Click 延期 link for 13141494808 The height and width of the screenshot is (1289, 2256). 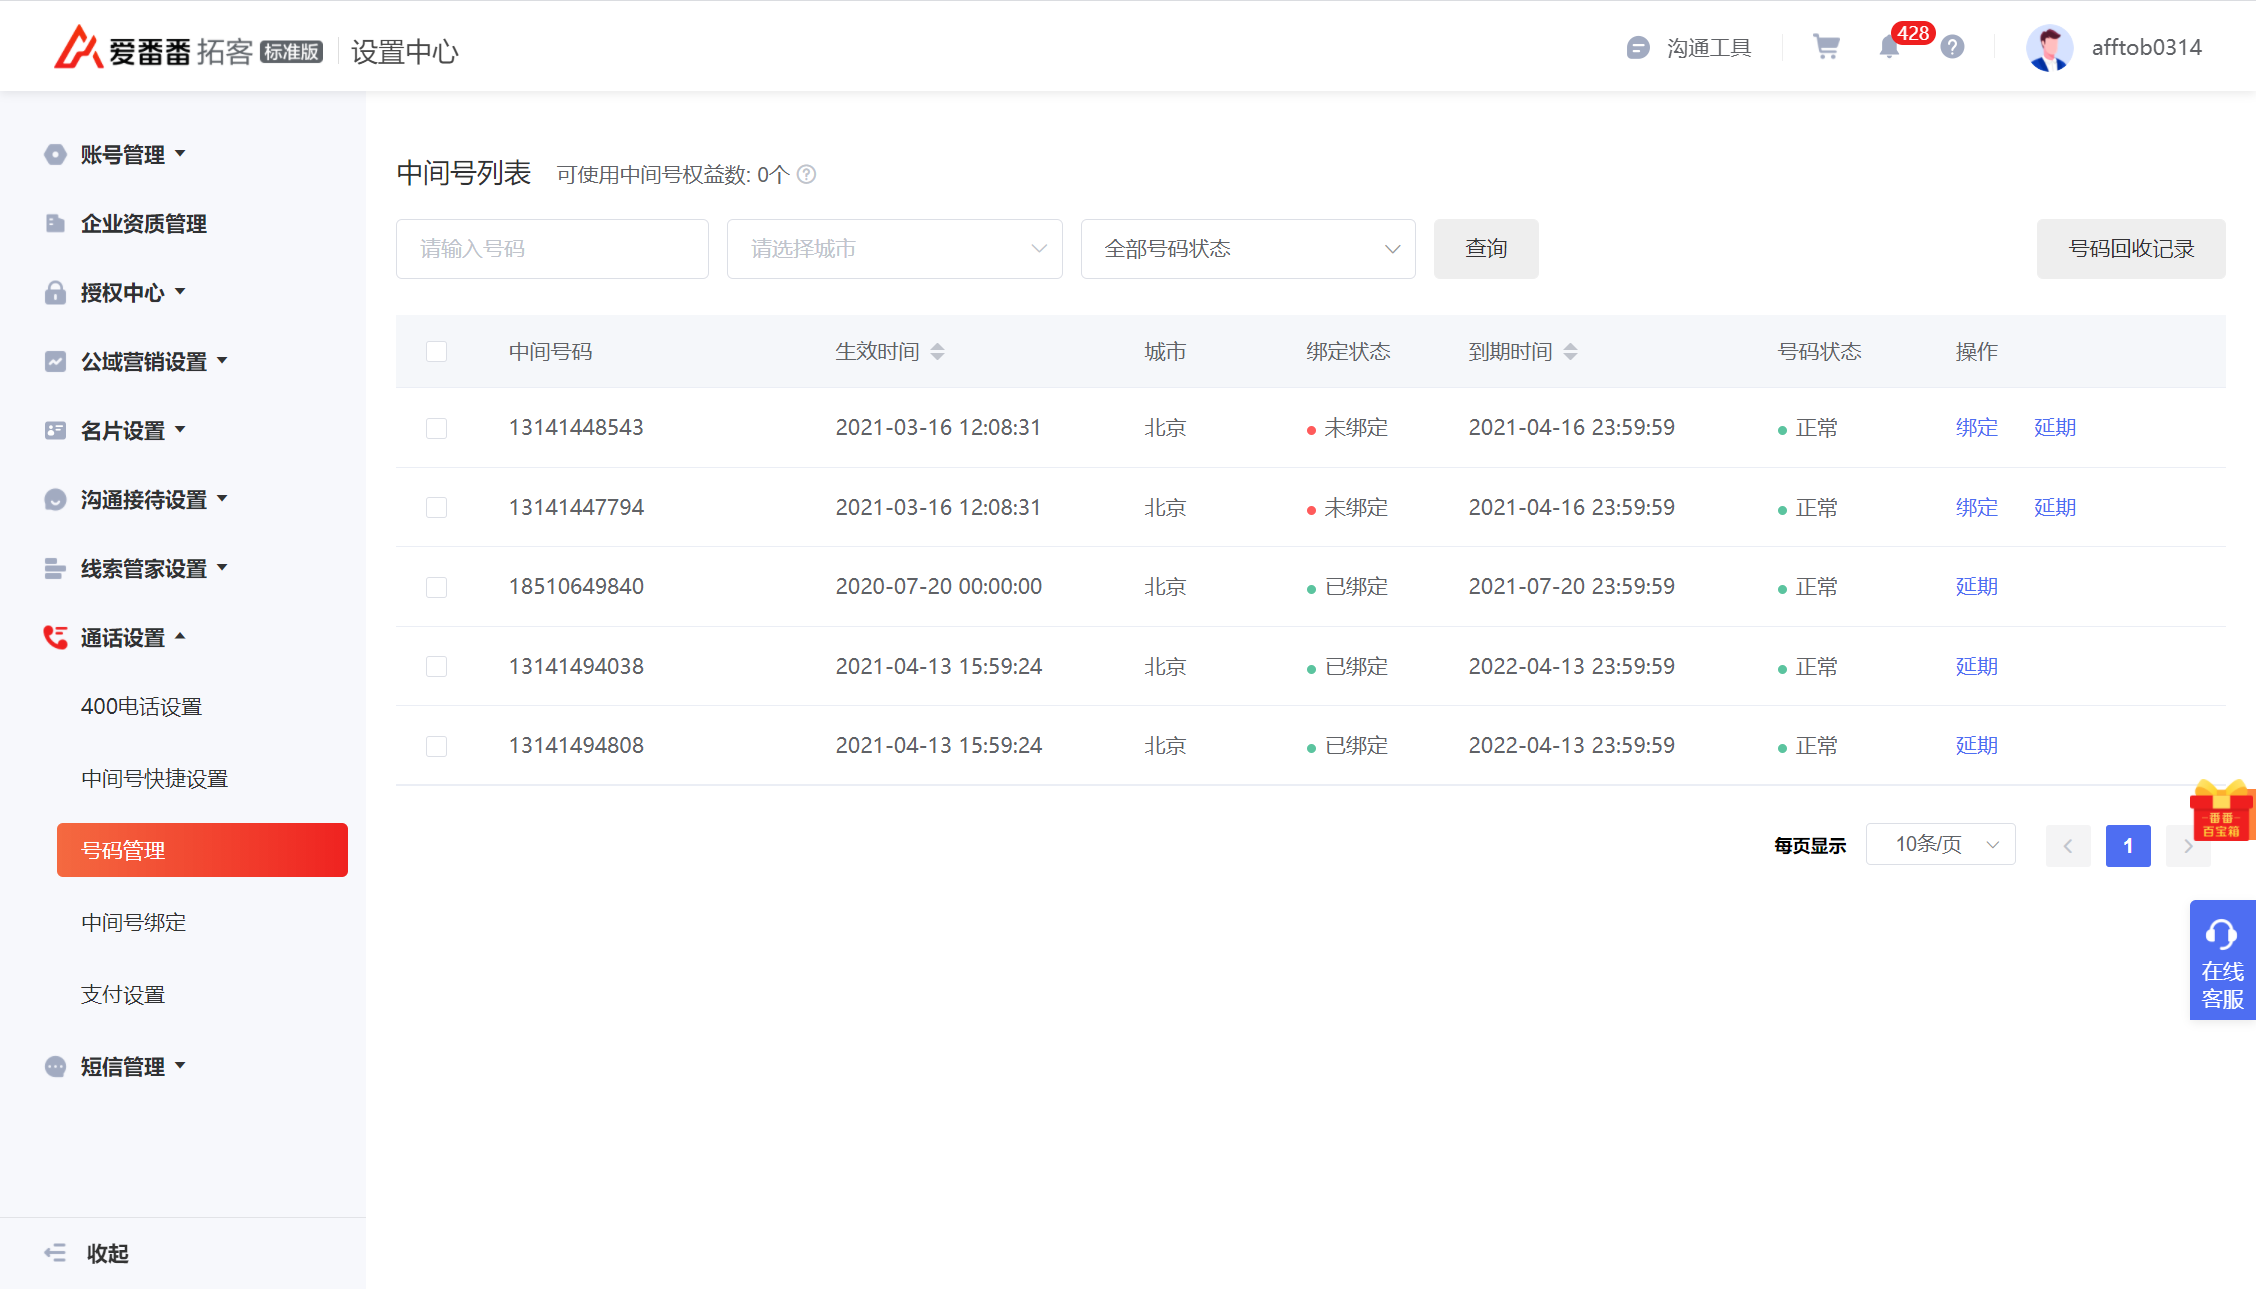pyautogui.click(x=1976, y=746)
